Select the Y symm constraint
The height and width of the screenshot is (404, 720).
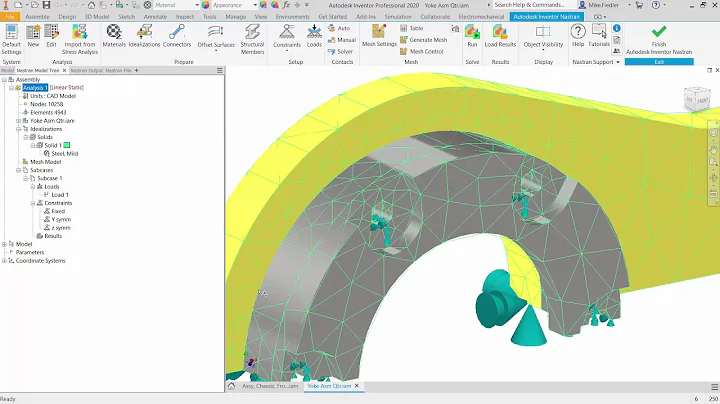pyautogui.click(x=61, y=219)
